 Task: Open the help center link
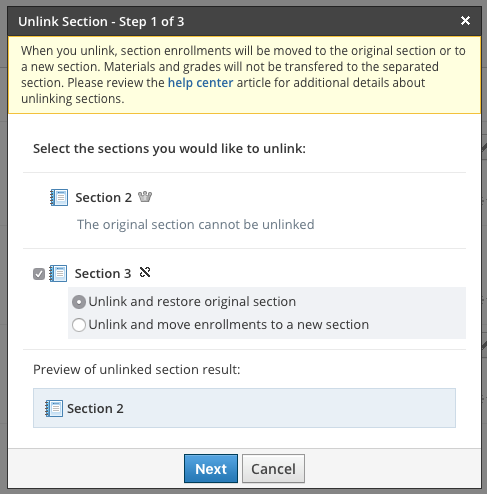click(200, 83)
